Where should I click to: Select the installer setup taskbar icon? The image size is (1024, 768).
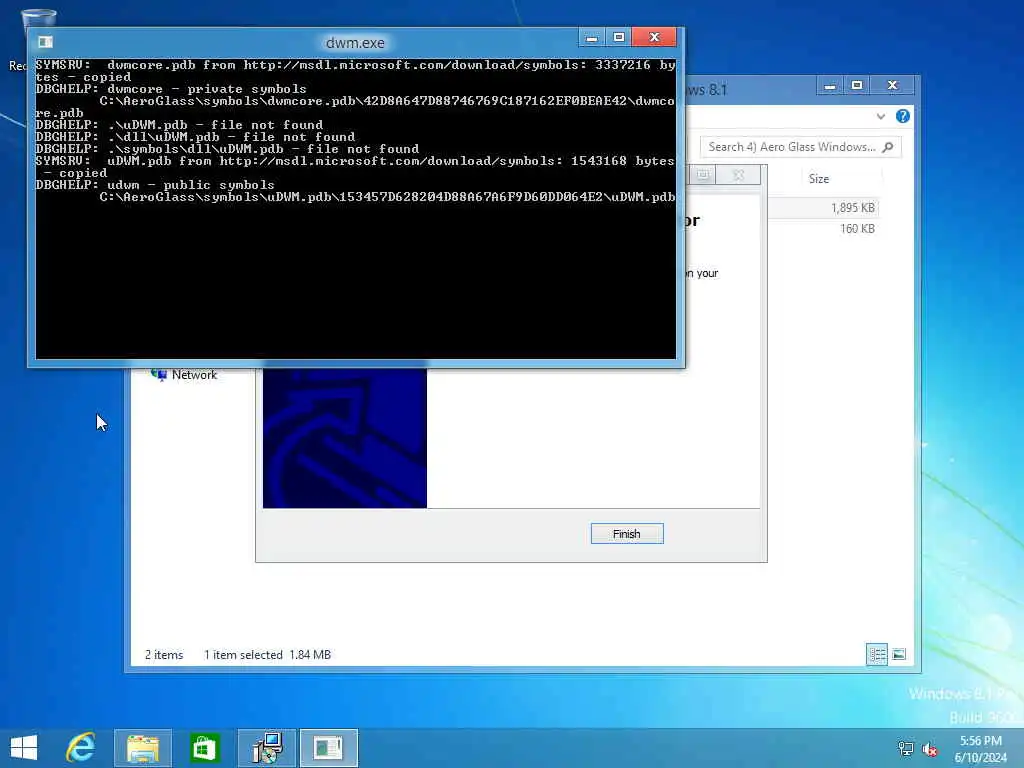(x=266, y=748)
